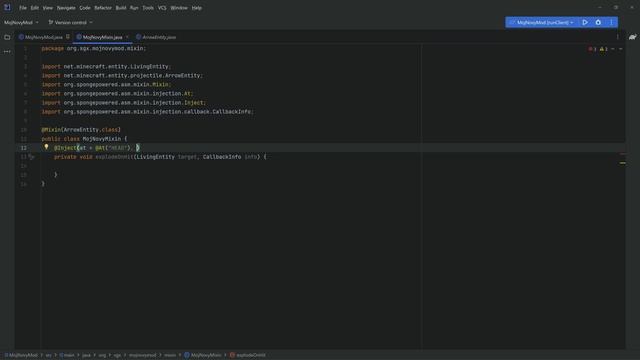This screenshot has width=640, height=360.
Task: Open the editor tabs options menu
Action: tap(618, 37)
